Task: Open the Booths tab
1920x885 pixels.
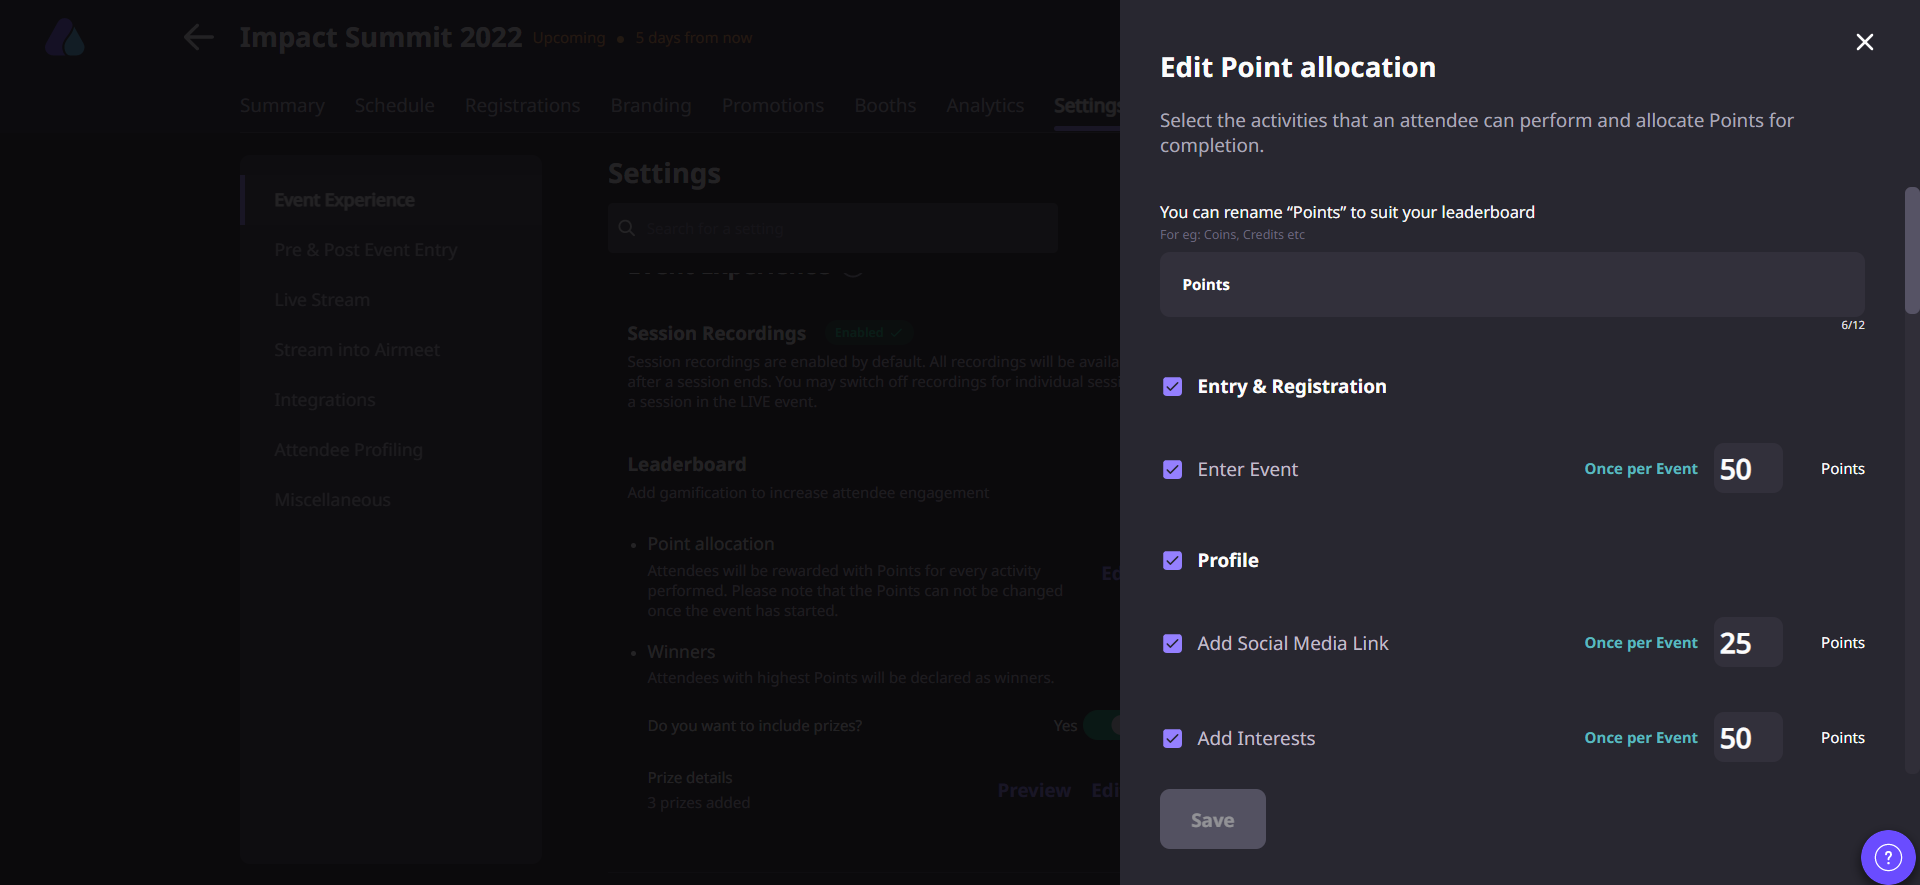Action: (x=885, y=106)
